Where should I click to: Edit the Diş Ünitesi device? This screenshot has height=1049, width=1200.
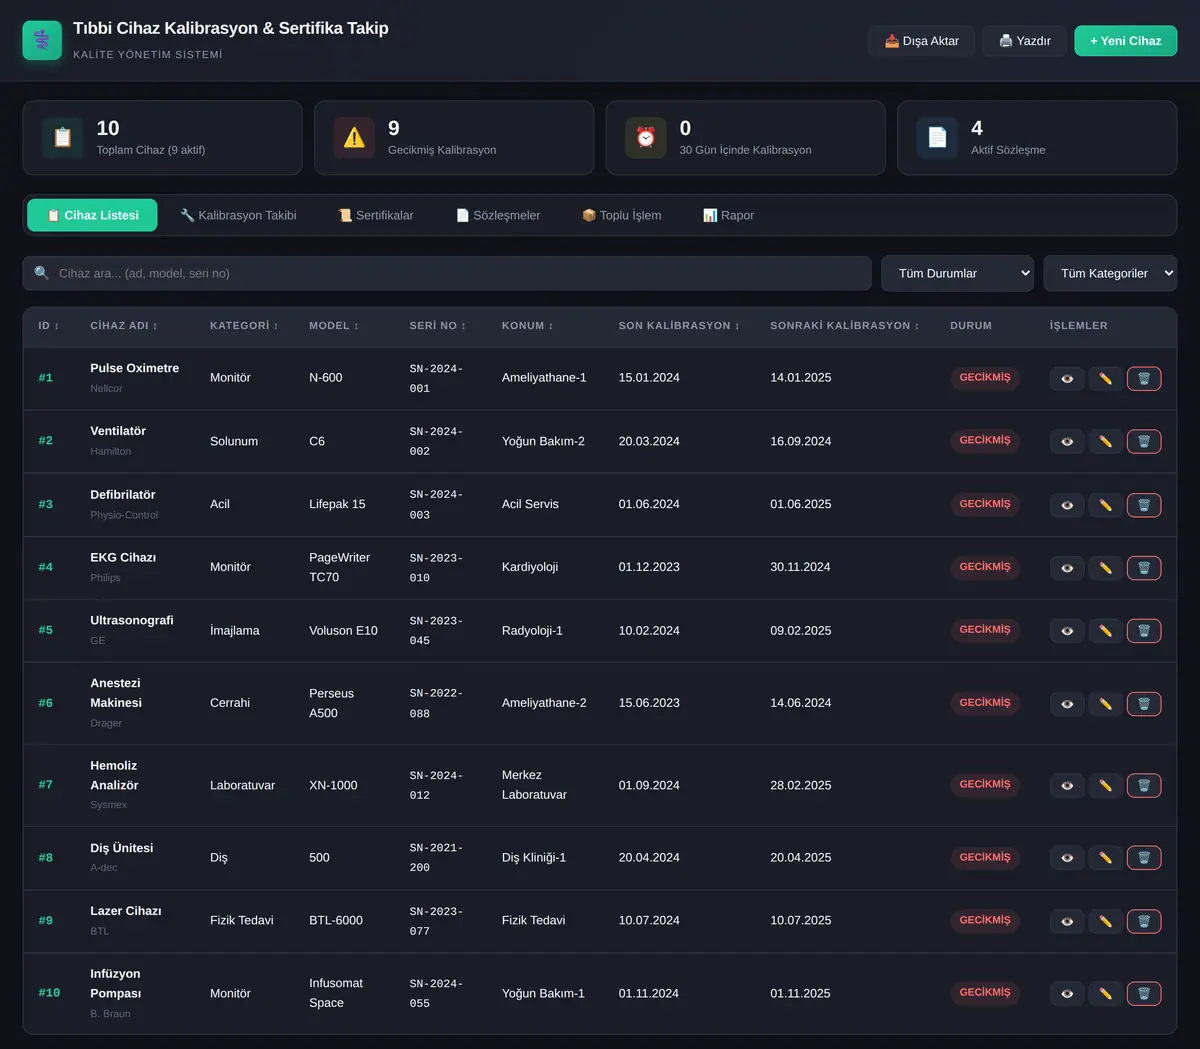pos(1105,858)
